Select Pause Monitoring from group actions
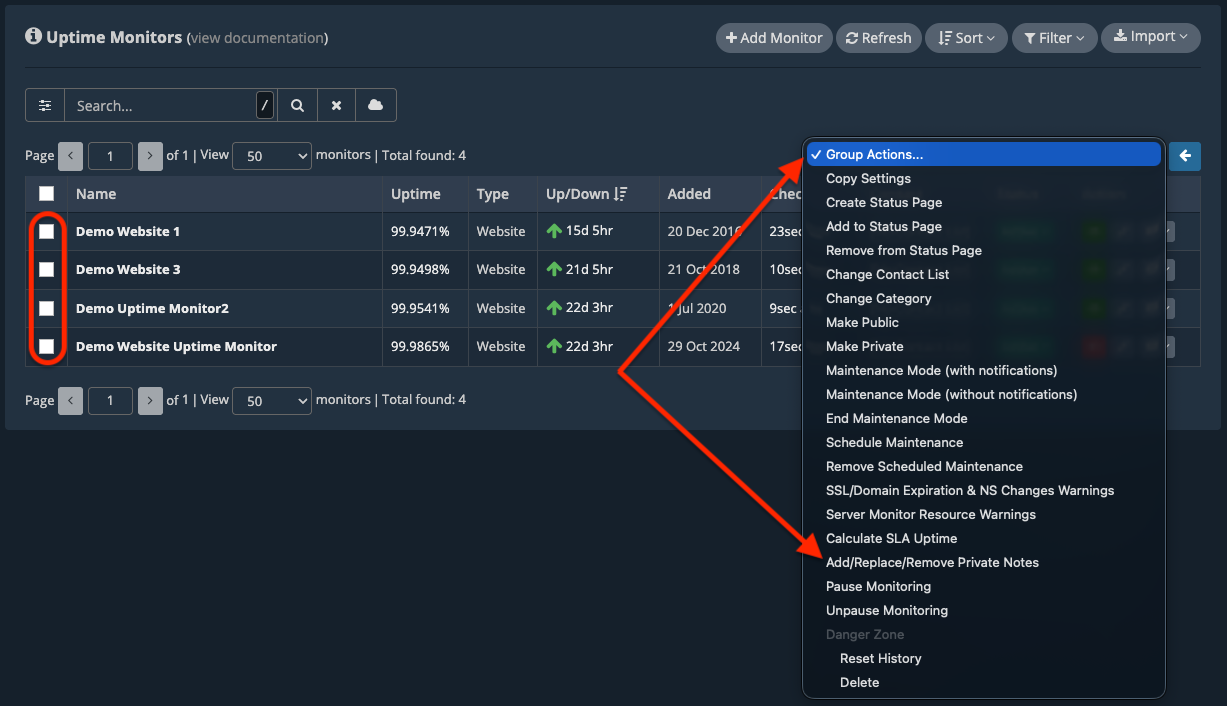Image resolution: width=1227 pixels, height=706 pixels. coord(878,586)
